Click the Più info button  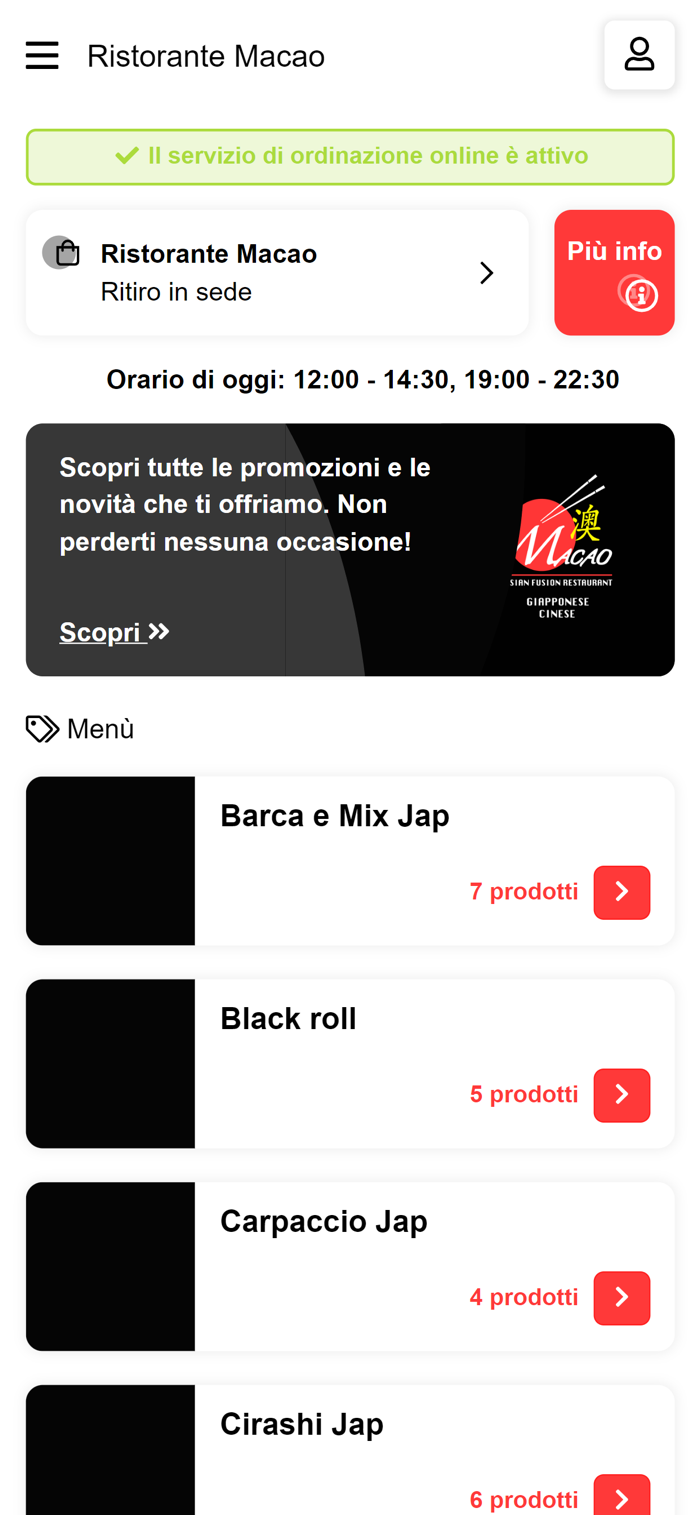614,272
